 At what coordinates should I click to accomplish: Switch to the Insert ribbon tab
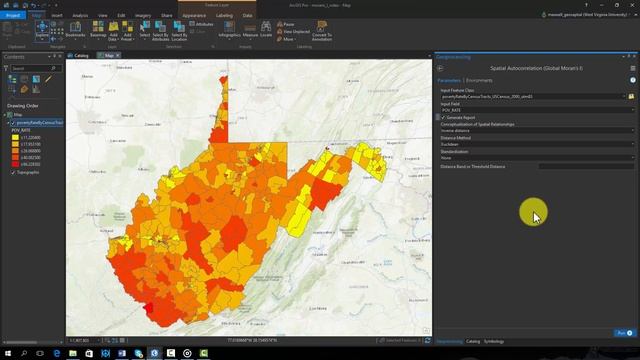tap(57, 16)
